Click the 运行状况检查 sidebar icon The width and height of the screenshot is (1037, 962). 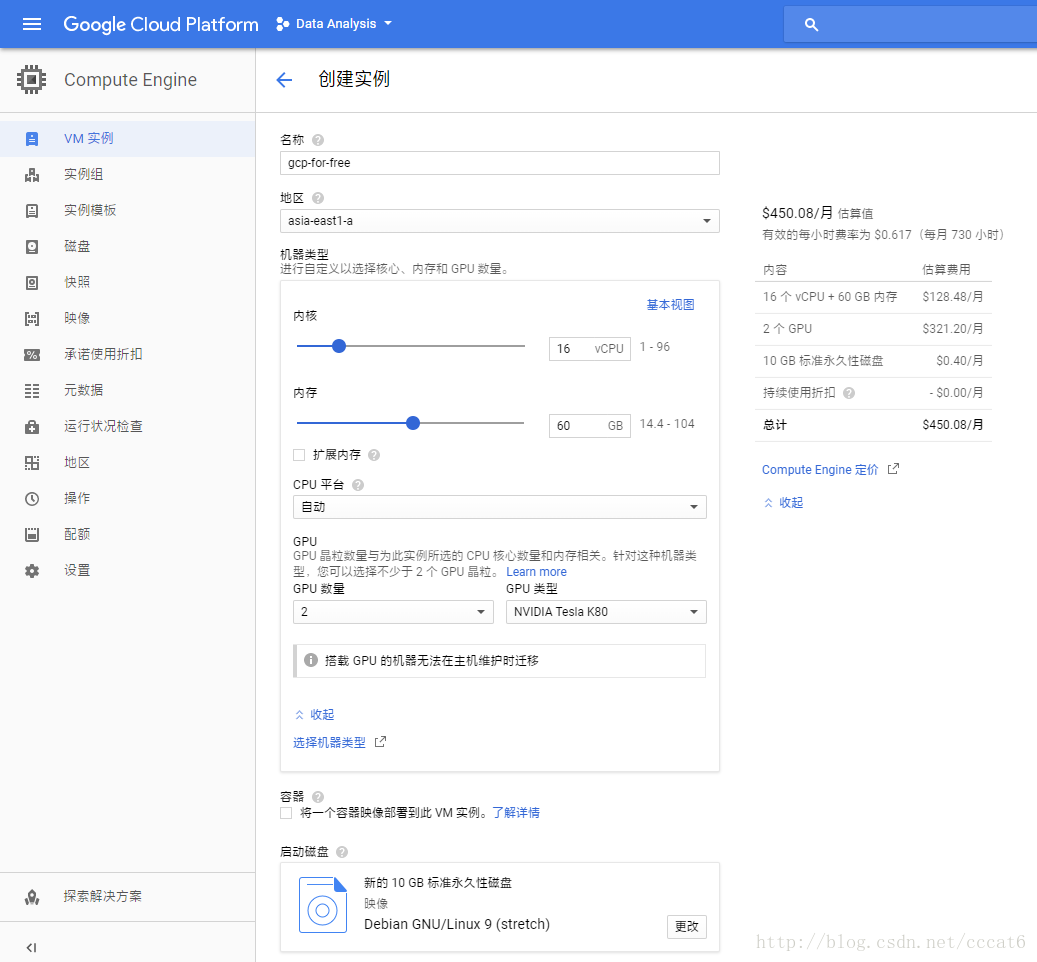coord(32,427)
